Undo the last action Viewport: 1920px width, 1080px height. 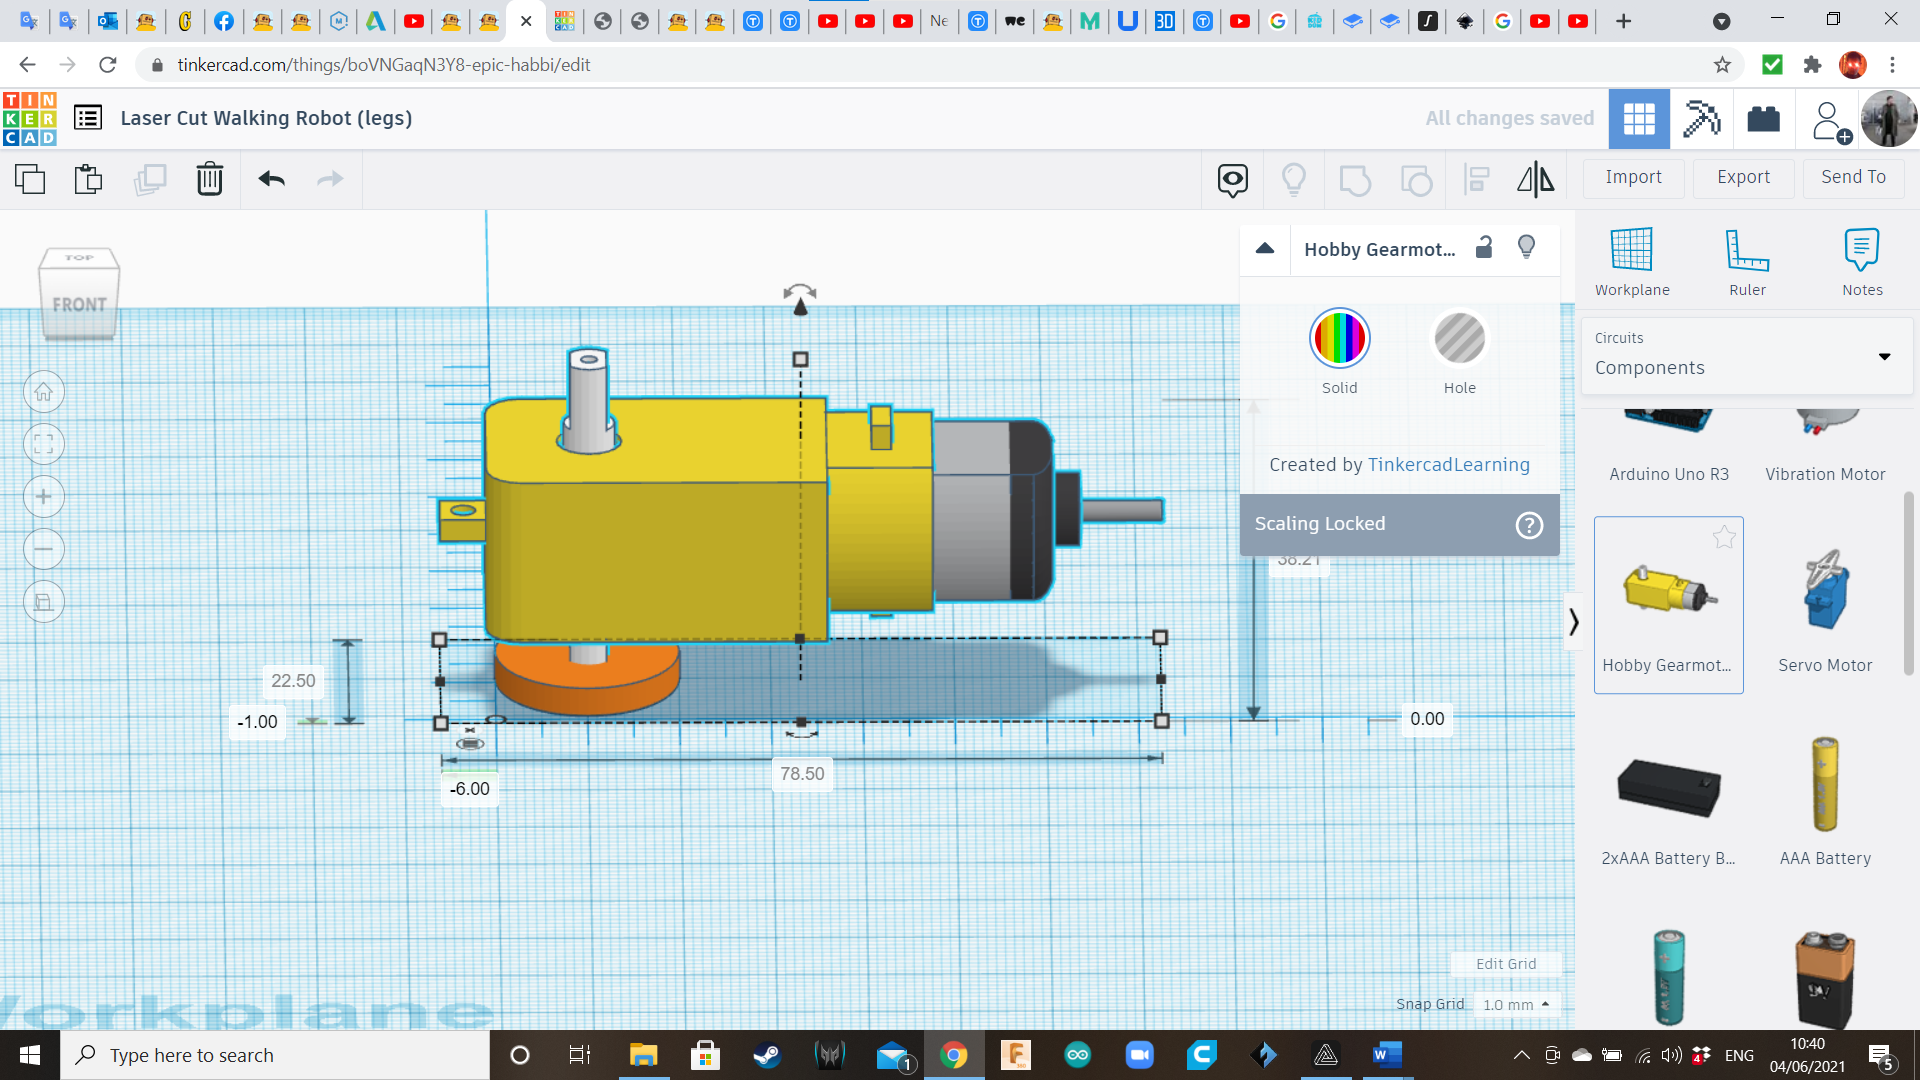tap(270, 179)
